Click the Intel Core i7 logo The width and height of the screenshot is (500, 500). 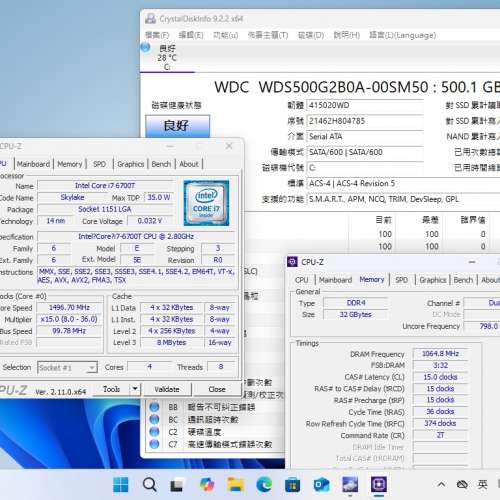pos(206,203)
